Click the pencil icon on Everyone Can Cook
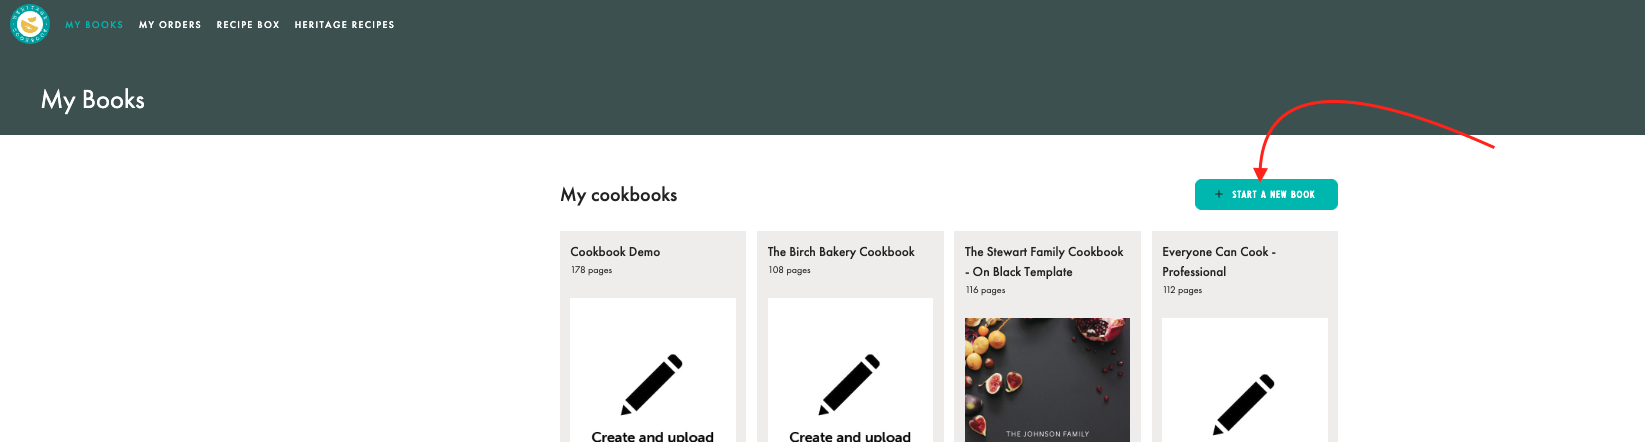This screenshot has width=1645, height=442. (x=1244, y=404)
